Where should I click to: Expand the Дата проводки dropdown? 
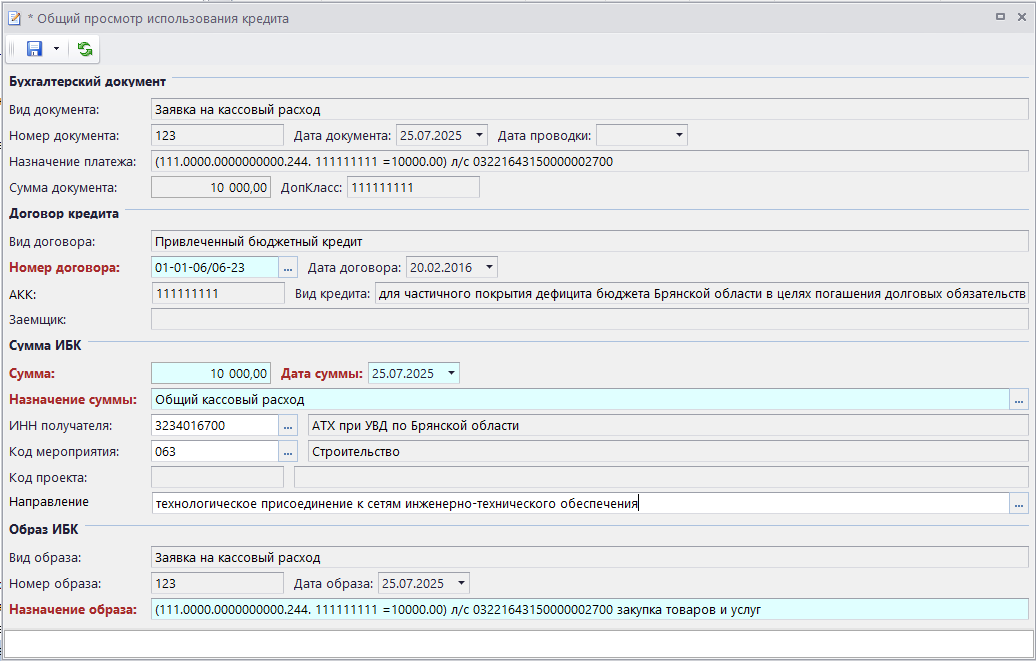tap(679, 135)
